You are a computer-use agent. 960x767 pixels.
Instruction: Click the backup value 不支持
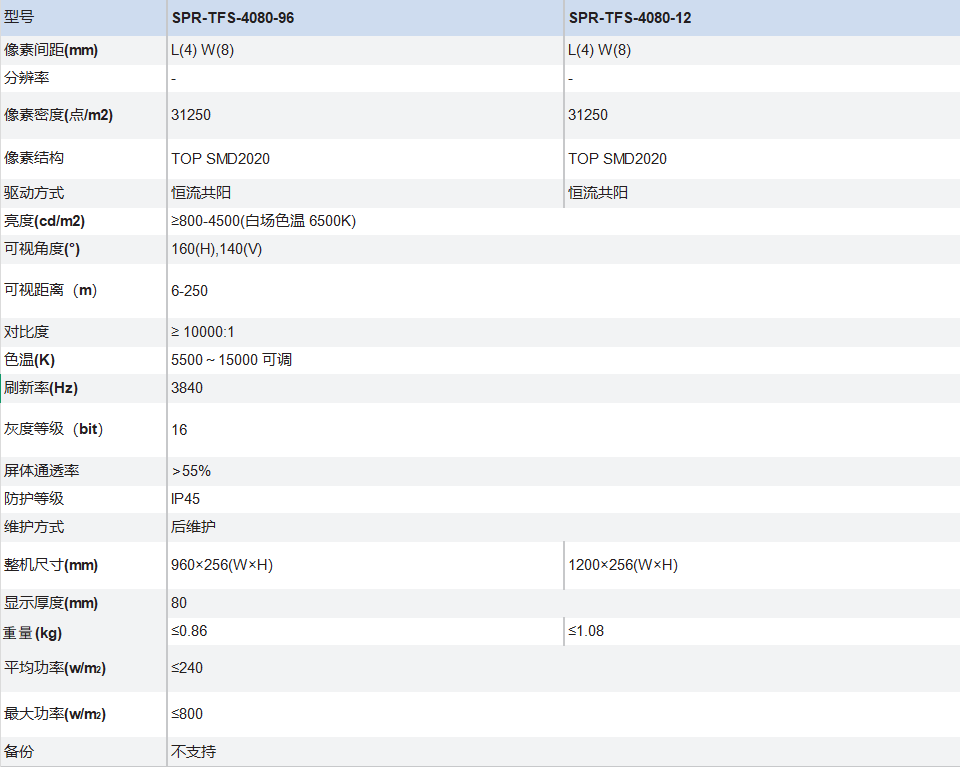coord(193,751)
